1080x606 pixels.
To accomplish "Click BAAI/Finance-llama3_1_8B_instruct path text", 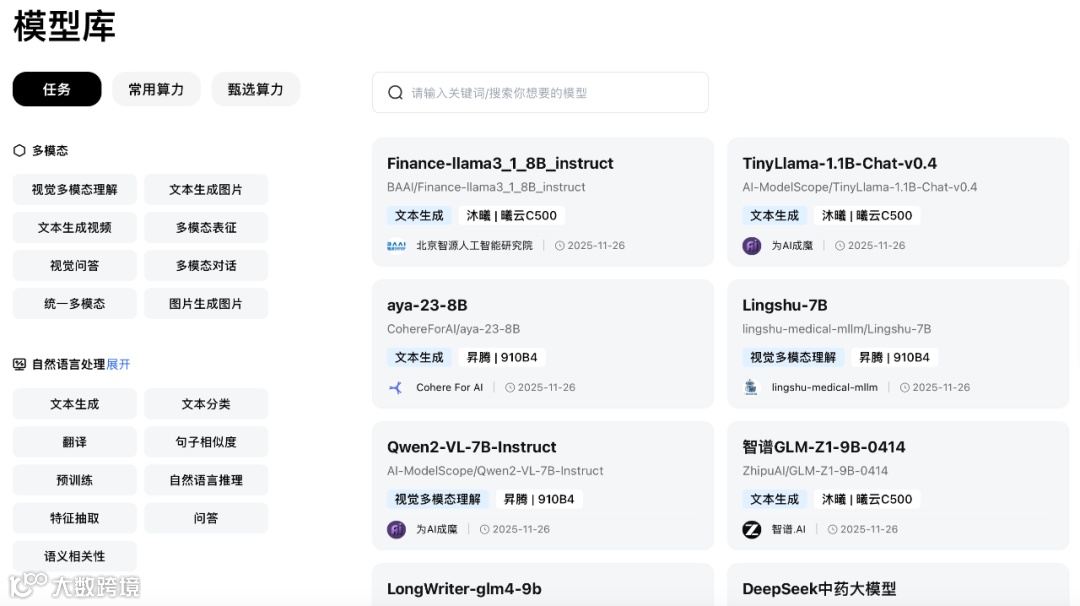I will [486, 187].
